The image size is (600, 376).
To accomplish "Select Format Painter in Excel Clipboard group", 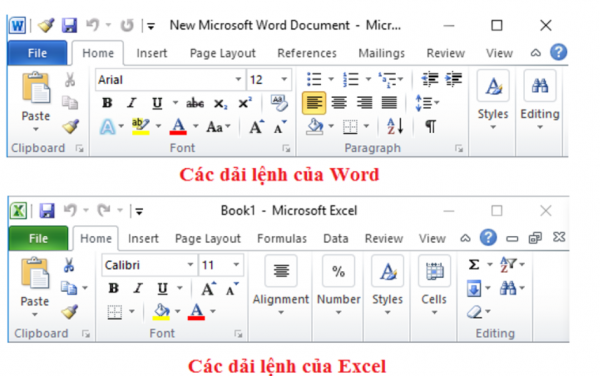I will pos(70,311).
